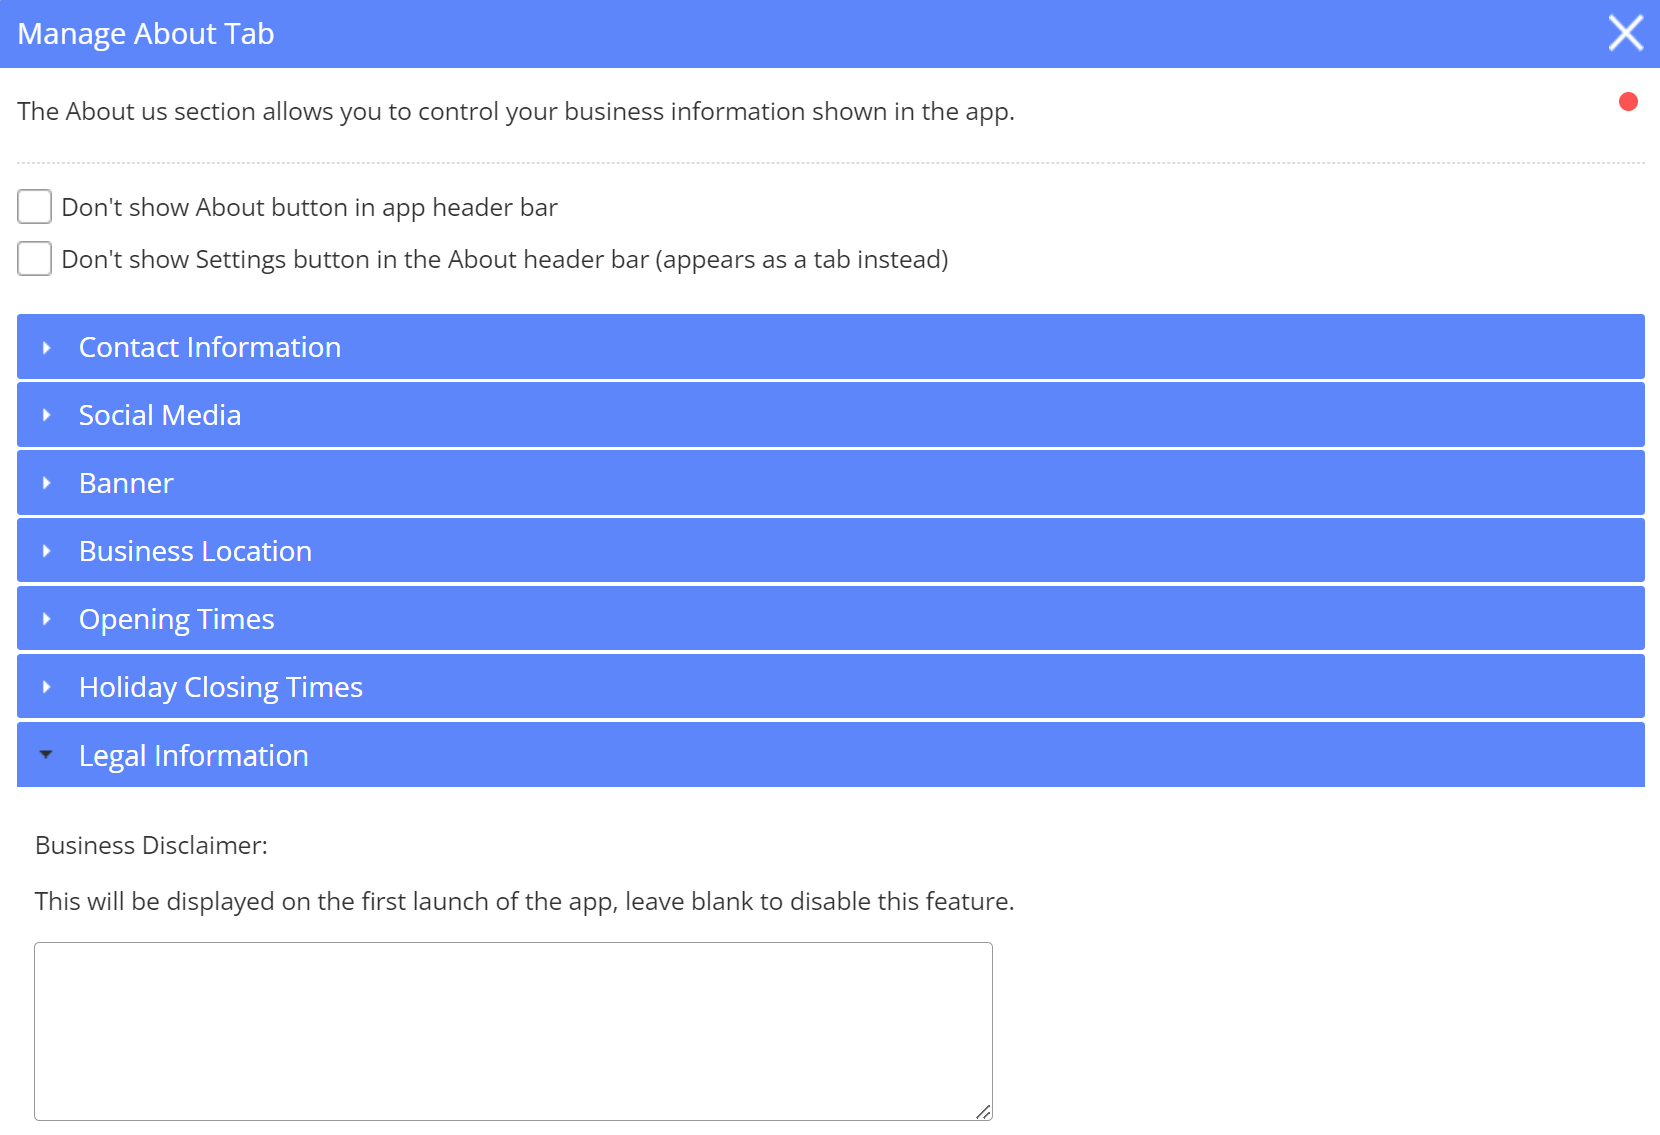Close the Manage About Tab dialog
Screen dimensions: 1660x1135
point(1625,33)
